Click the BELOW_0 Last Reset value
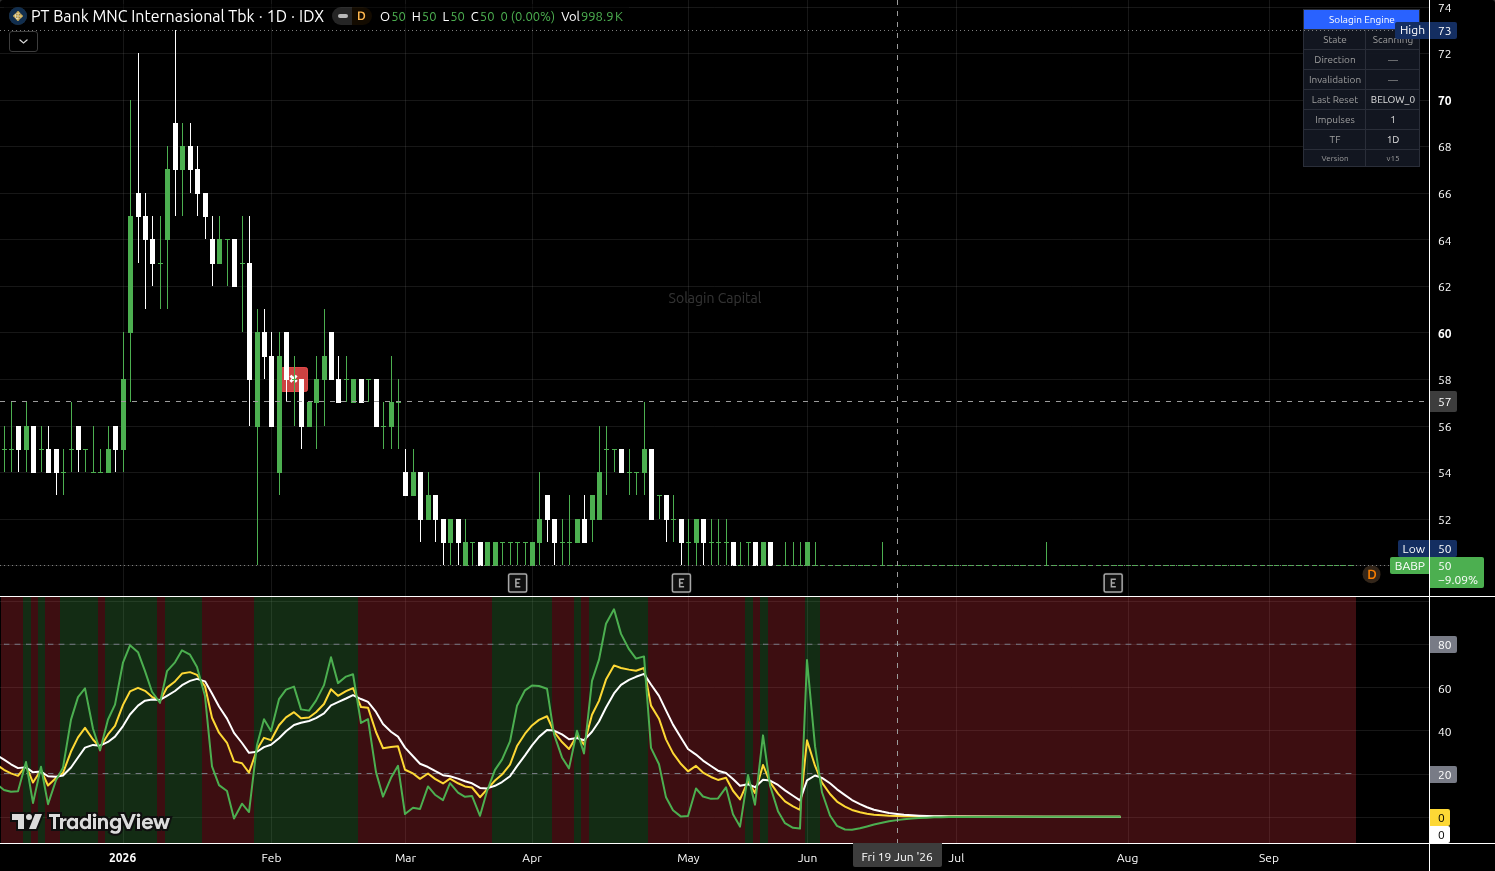Image resolution: width=1495 pixels, height=871 pixels. 1392,100
